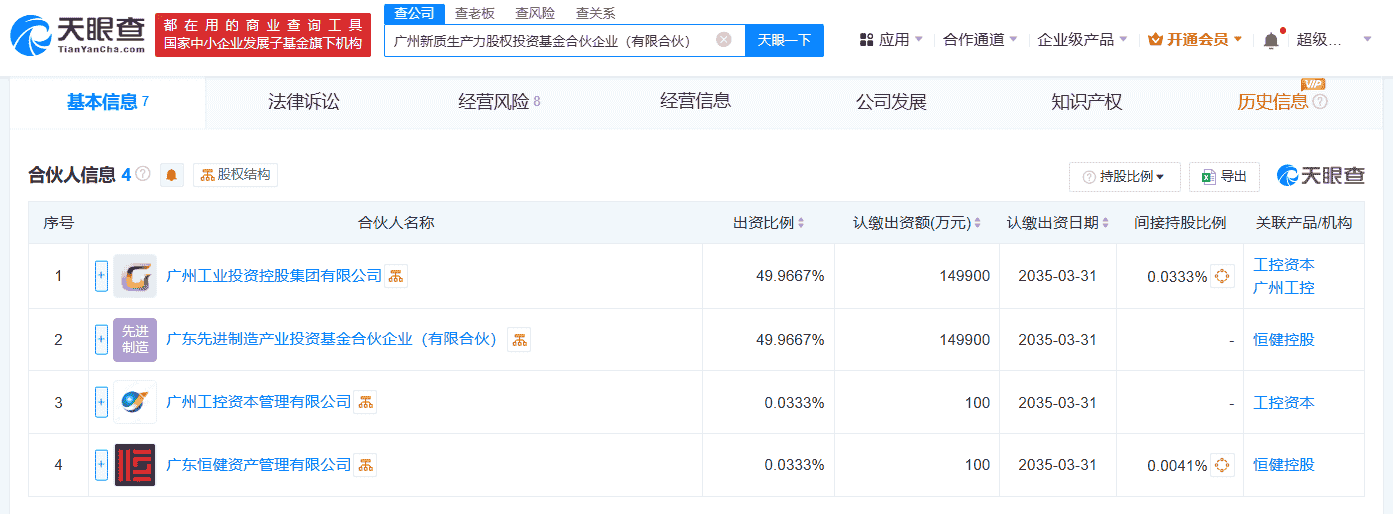1393x514 pixels.
Task: Click the 导出 export button
Action: click(x=1224, y=176)
